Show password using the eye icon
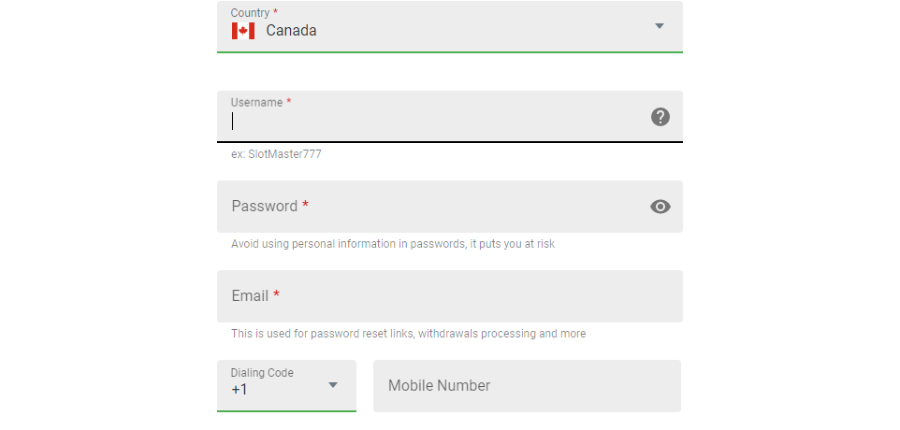 point(660,207)
